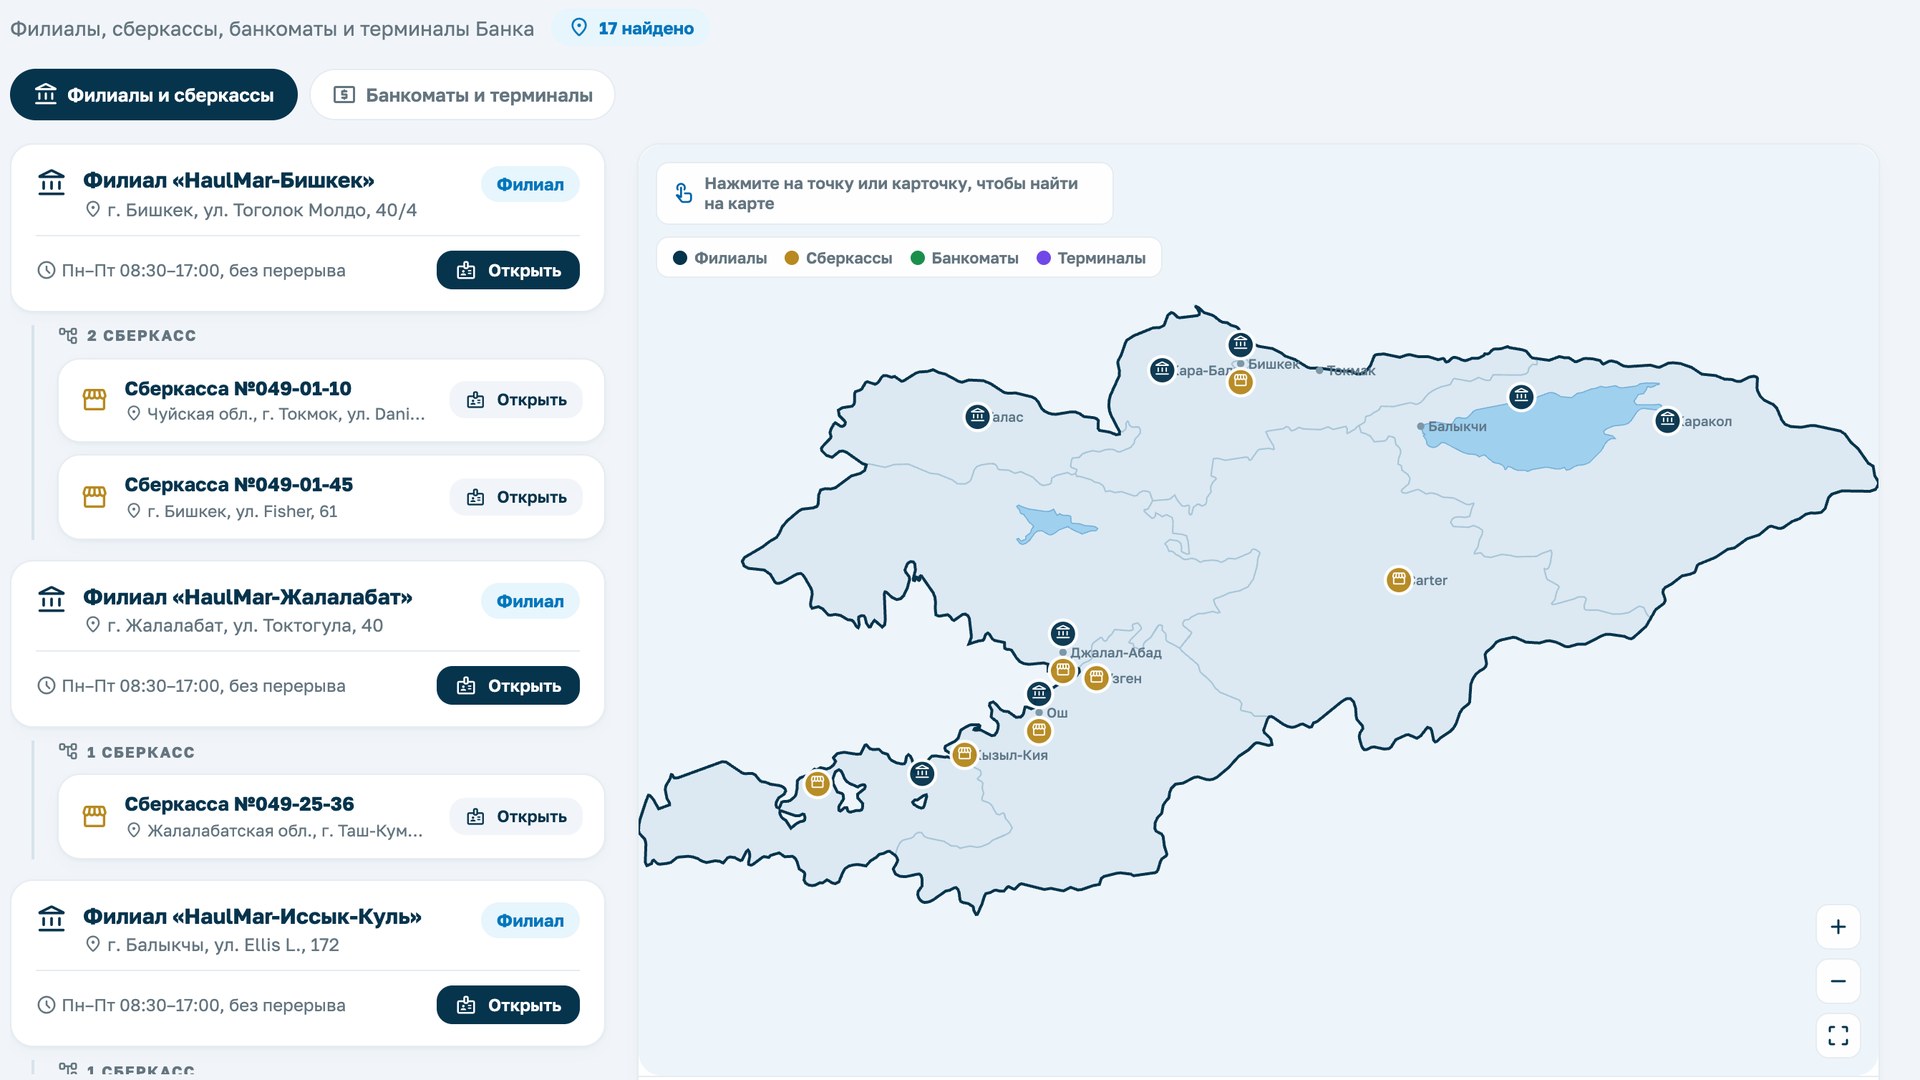Viewport: 1920px width, 1080px height.
Task: Select the sberkassa marker at Naryn
Action: (x=1398, y=579)
